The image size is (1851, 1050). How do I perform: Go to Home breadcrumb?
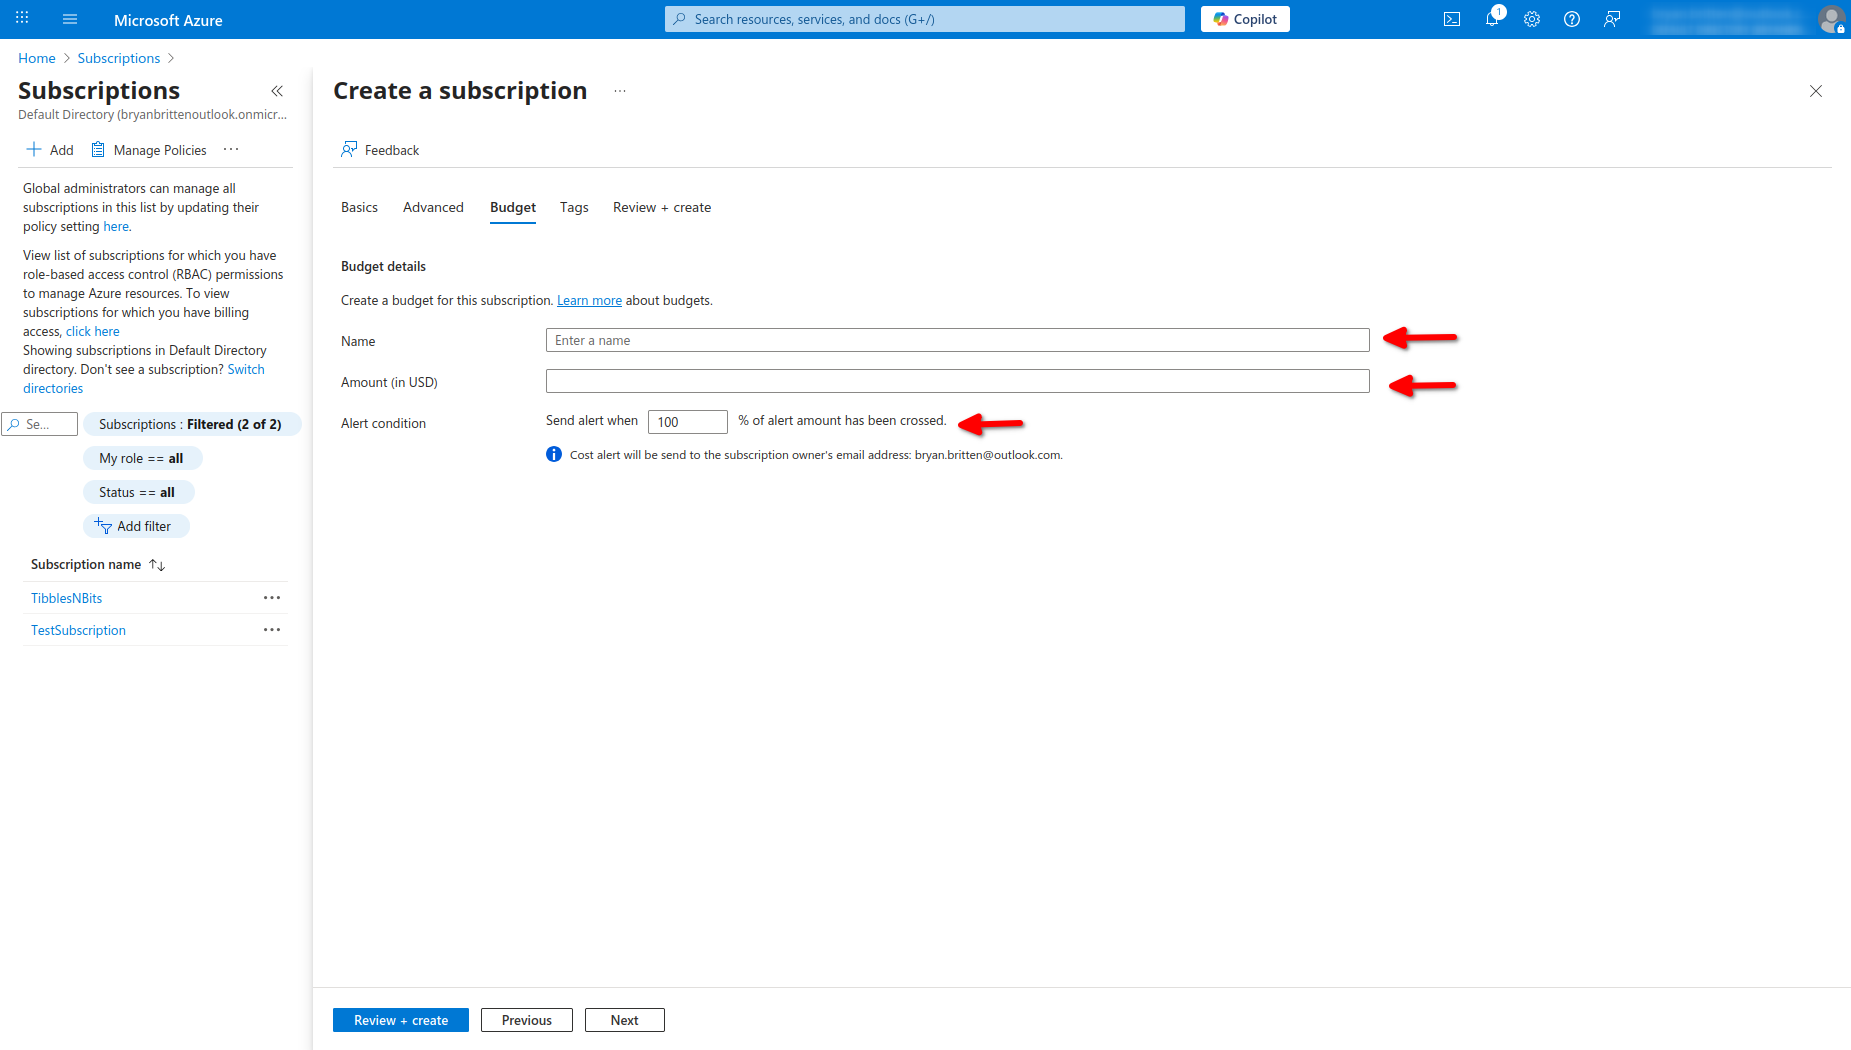point(37,58)
